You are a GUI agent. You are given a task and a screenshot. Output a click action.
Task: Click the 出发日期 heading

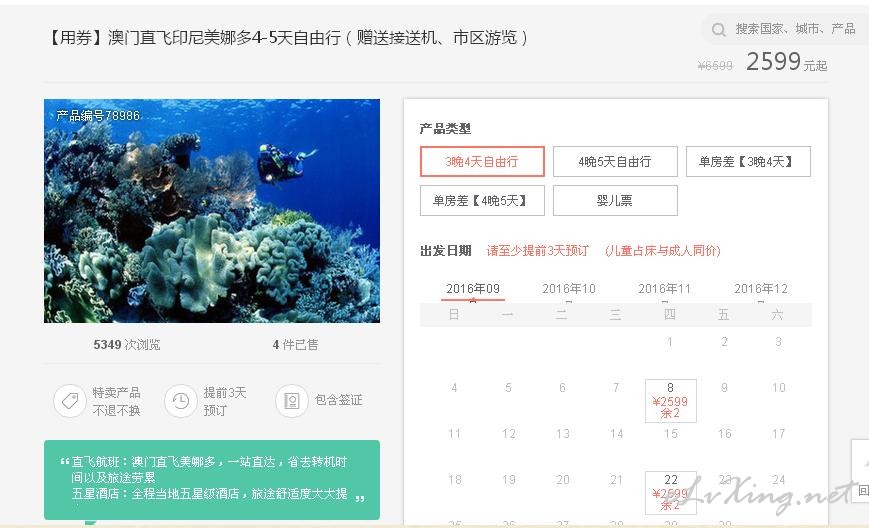pos(446,251)
